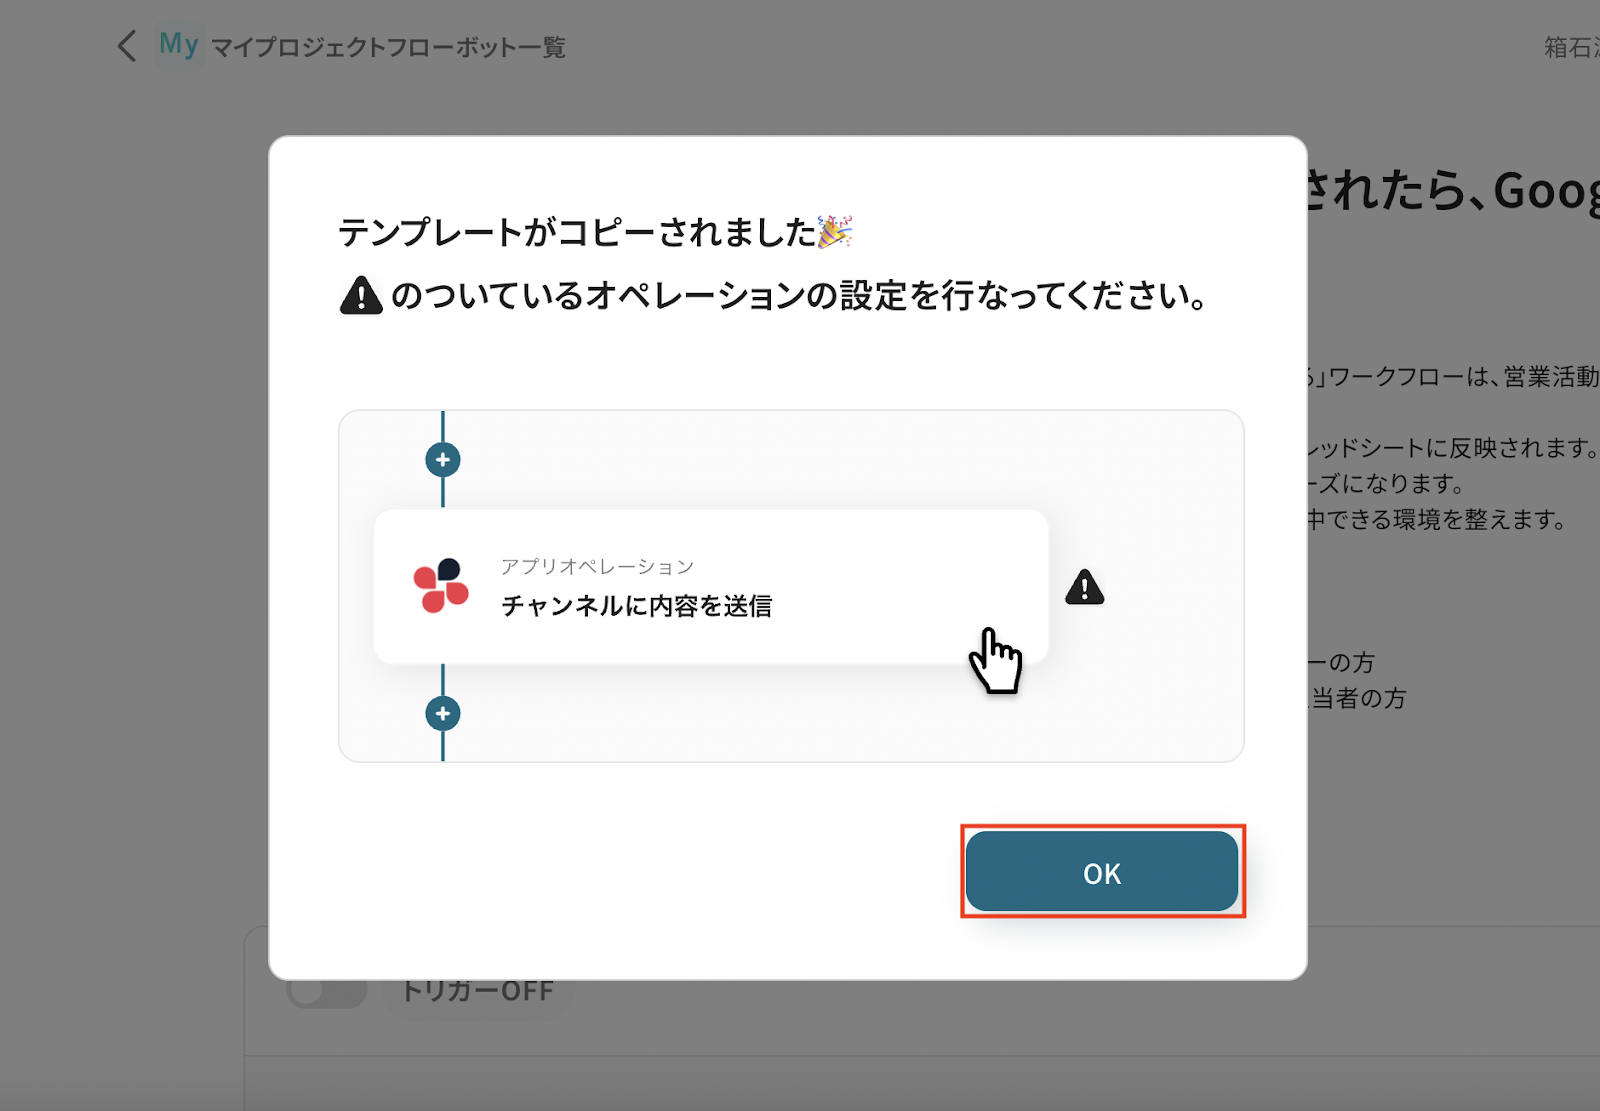
Task: Confirm the dialog with the OK button
Action: [x=1102, y=872]
